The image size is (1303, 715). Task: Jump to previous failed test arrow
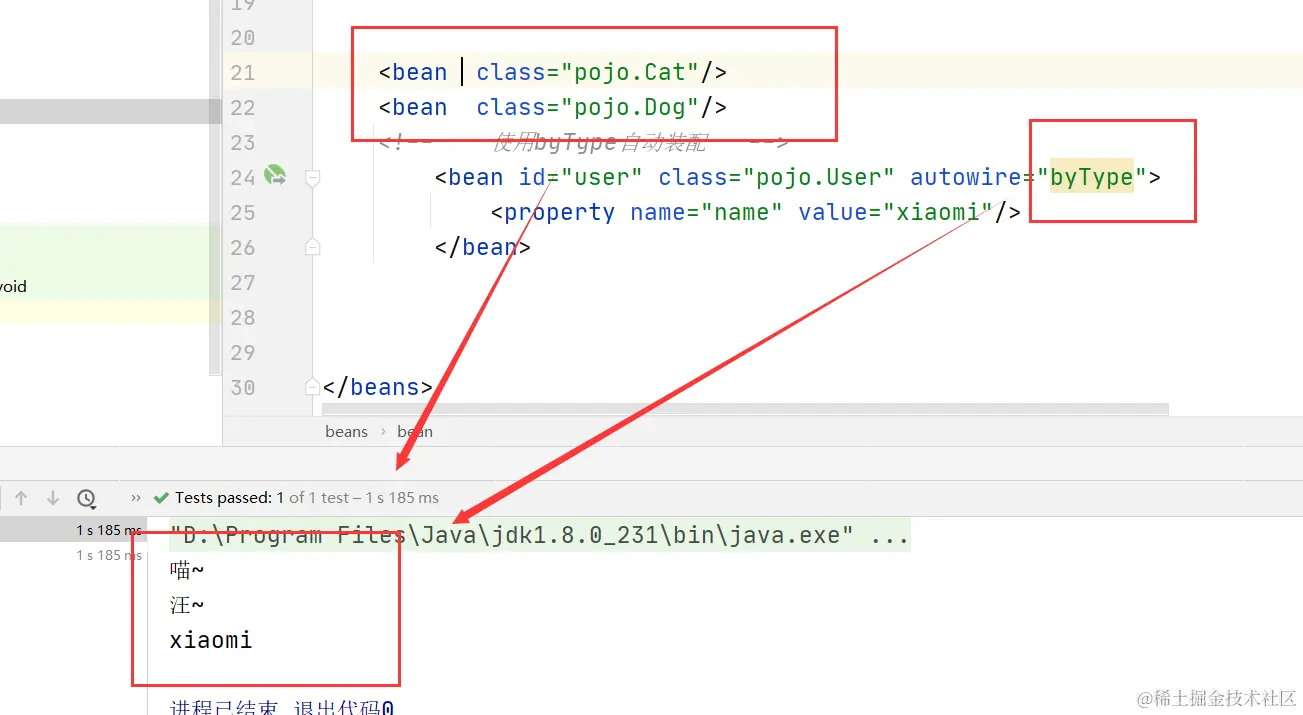point(21,497)
